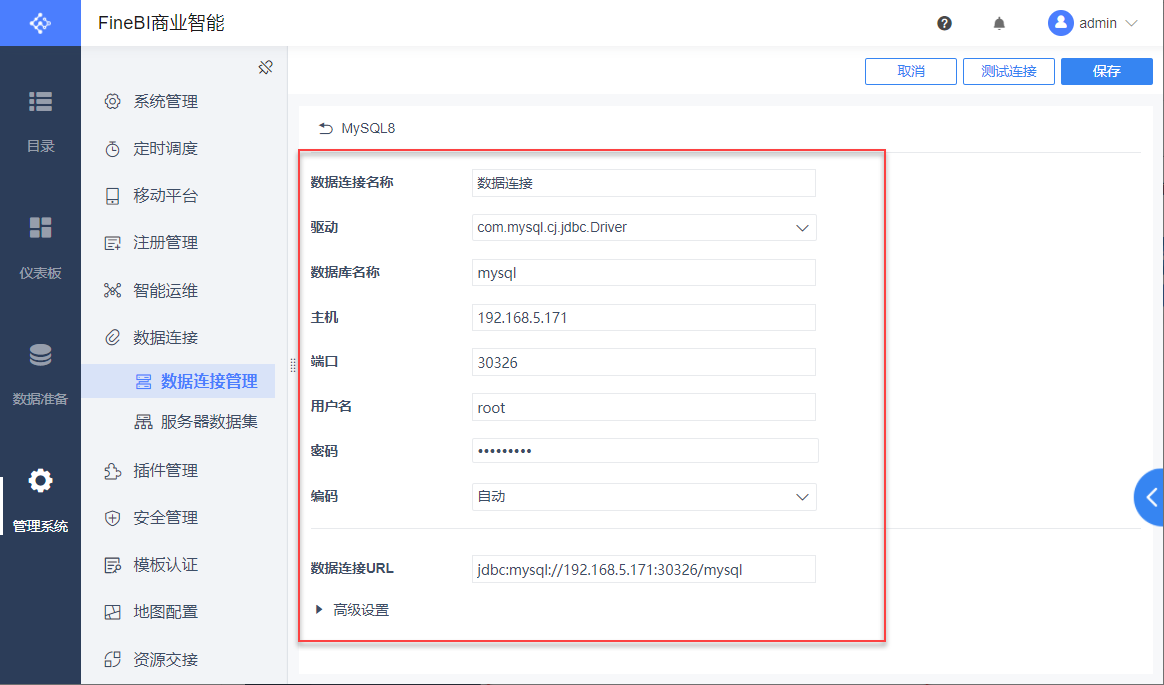Click the 用户名 username field
Screen dimensions: 1164x685
(x=644, y=407)
